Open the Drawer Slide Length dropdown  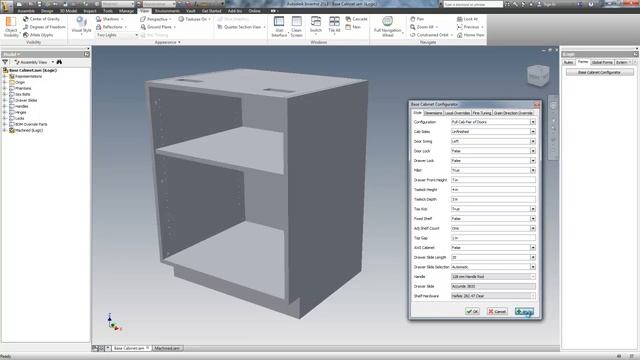tap(533, 258)
